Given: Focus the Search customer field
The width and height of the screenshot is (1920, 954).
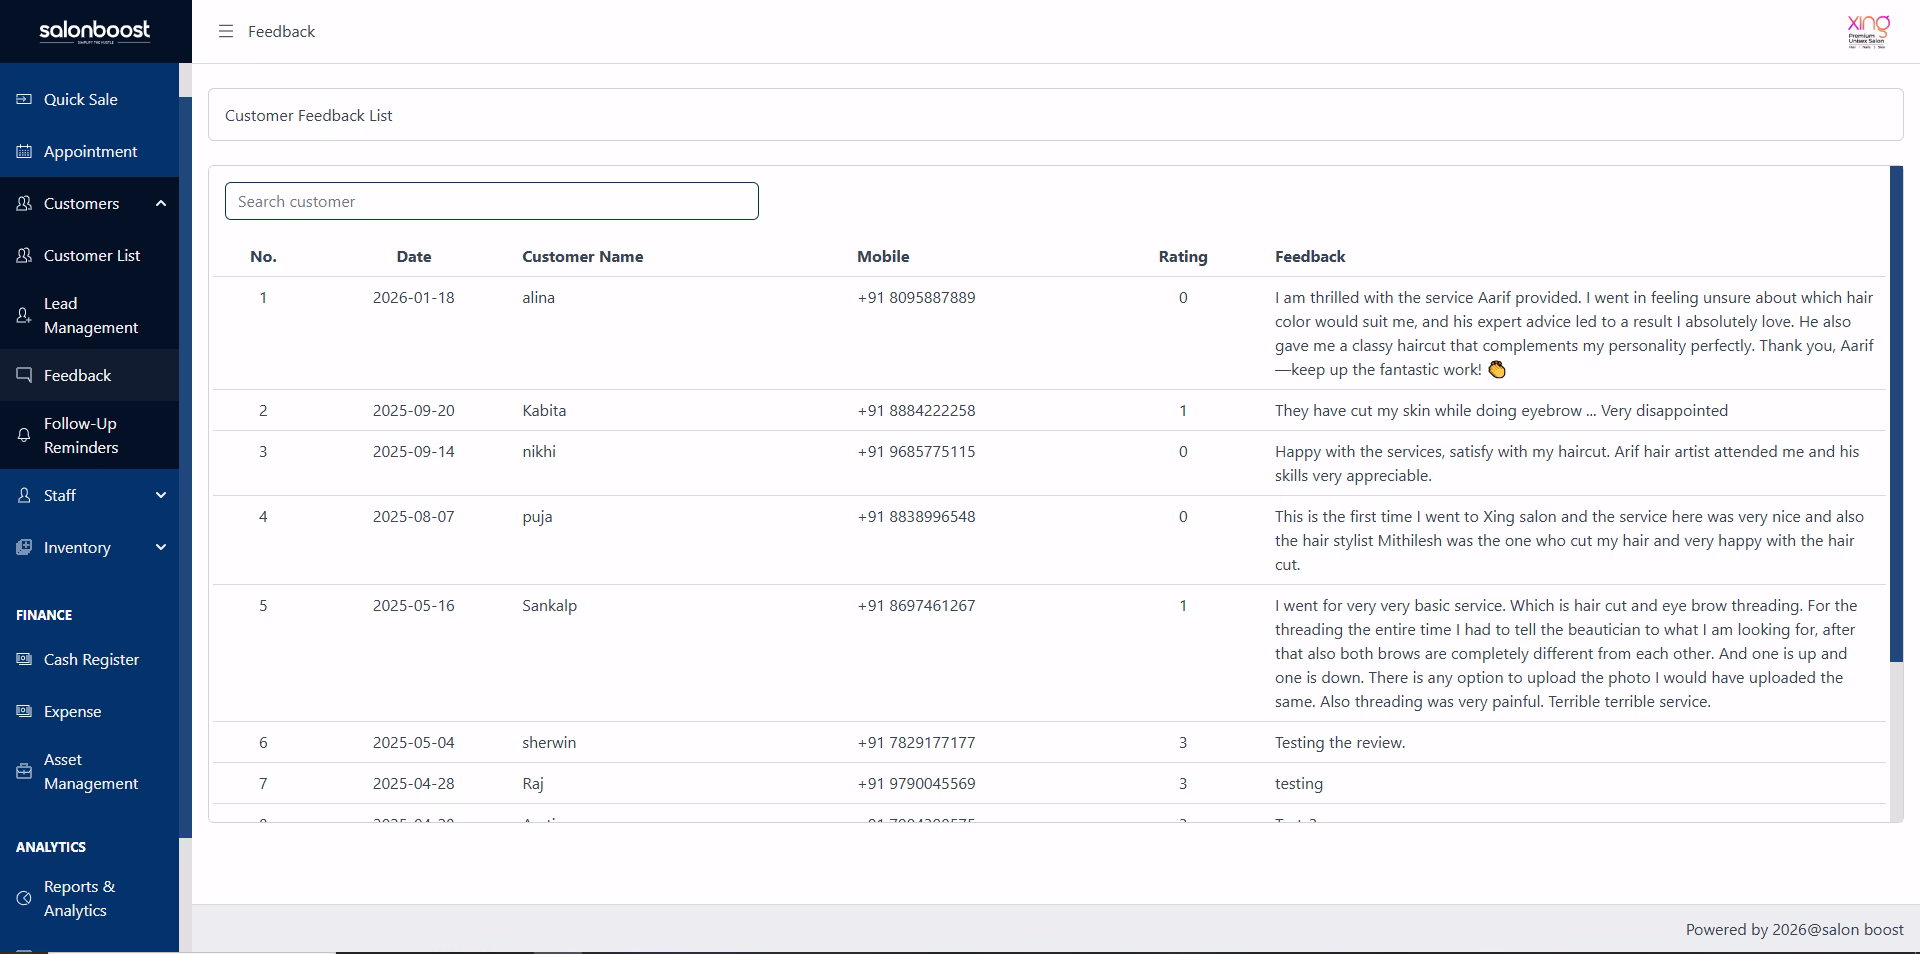Looking at the screenshot, I should (x=491, y=201).
